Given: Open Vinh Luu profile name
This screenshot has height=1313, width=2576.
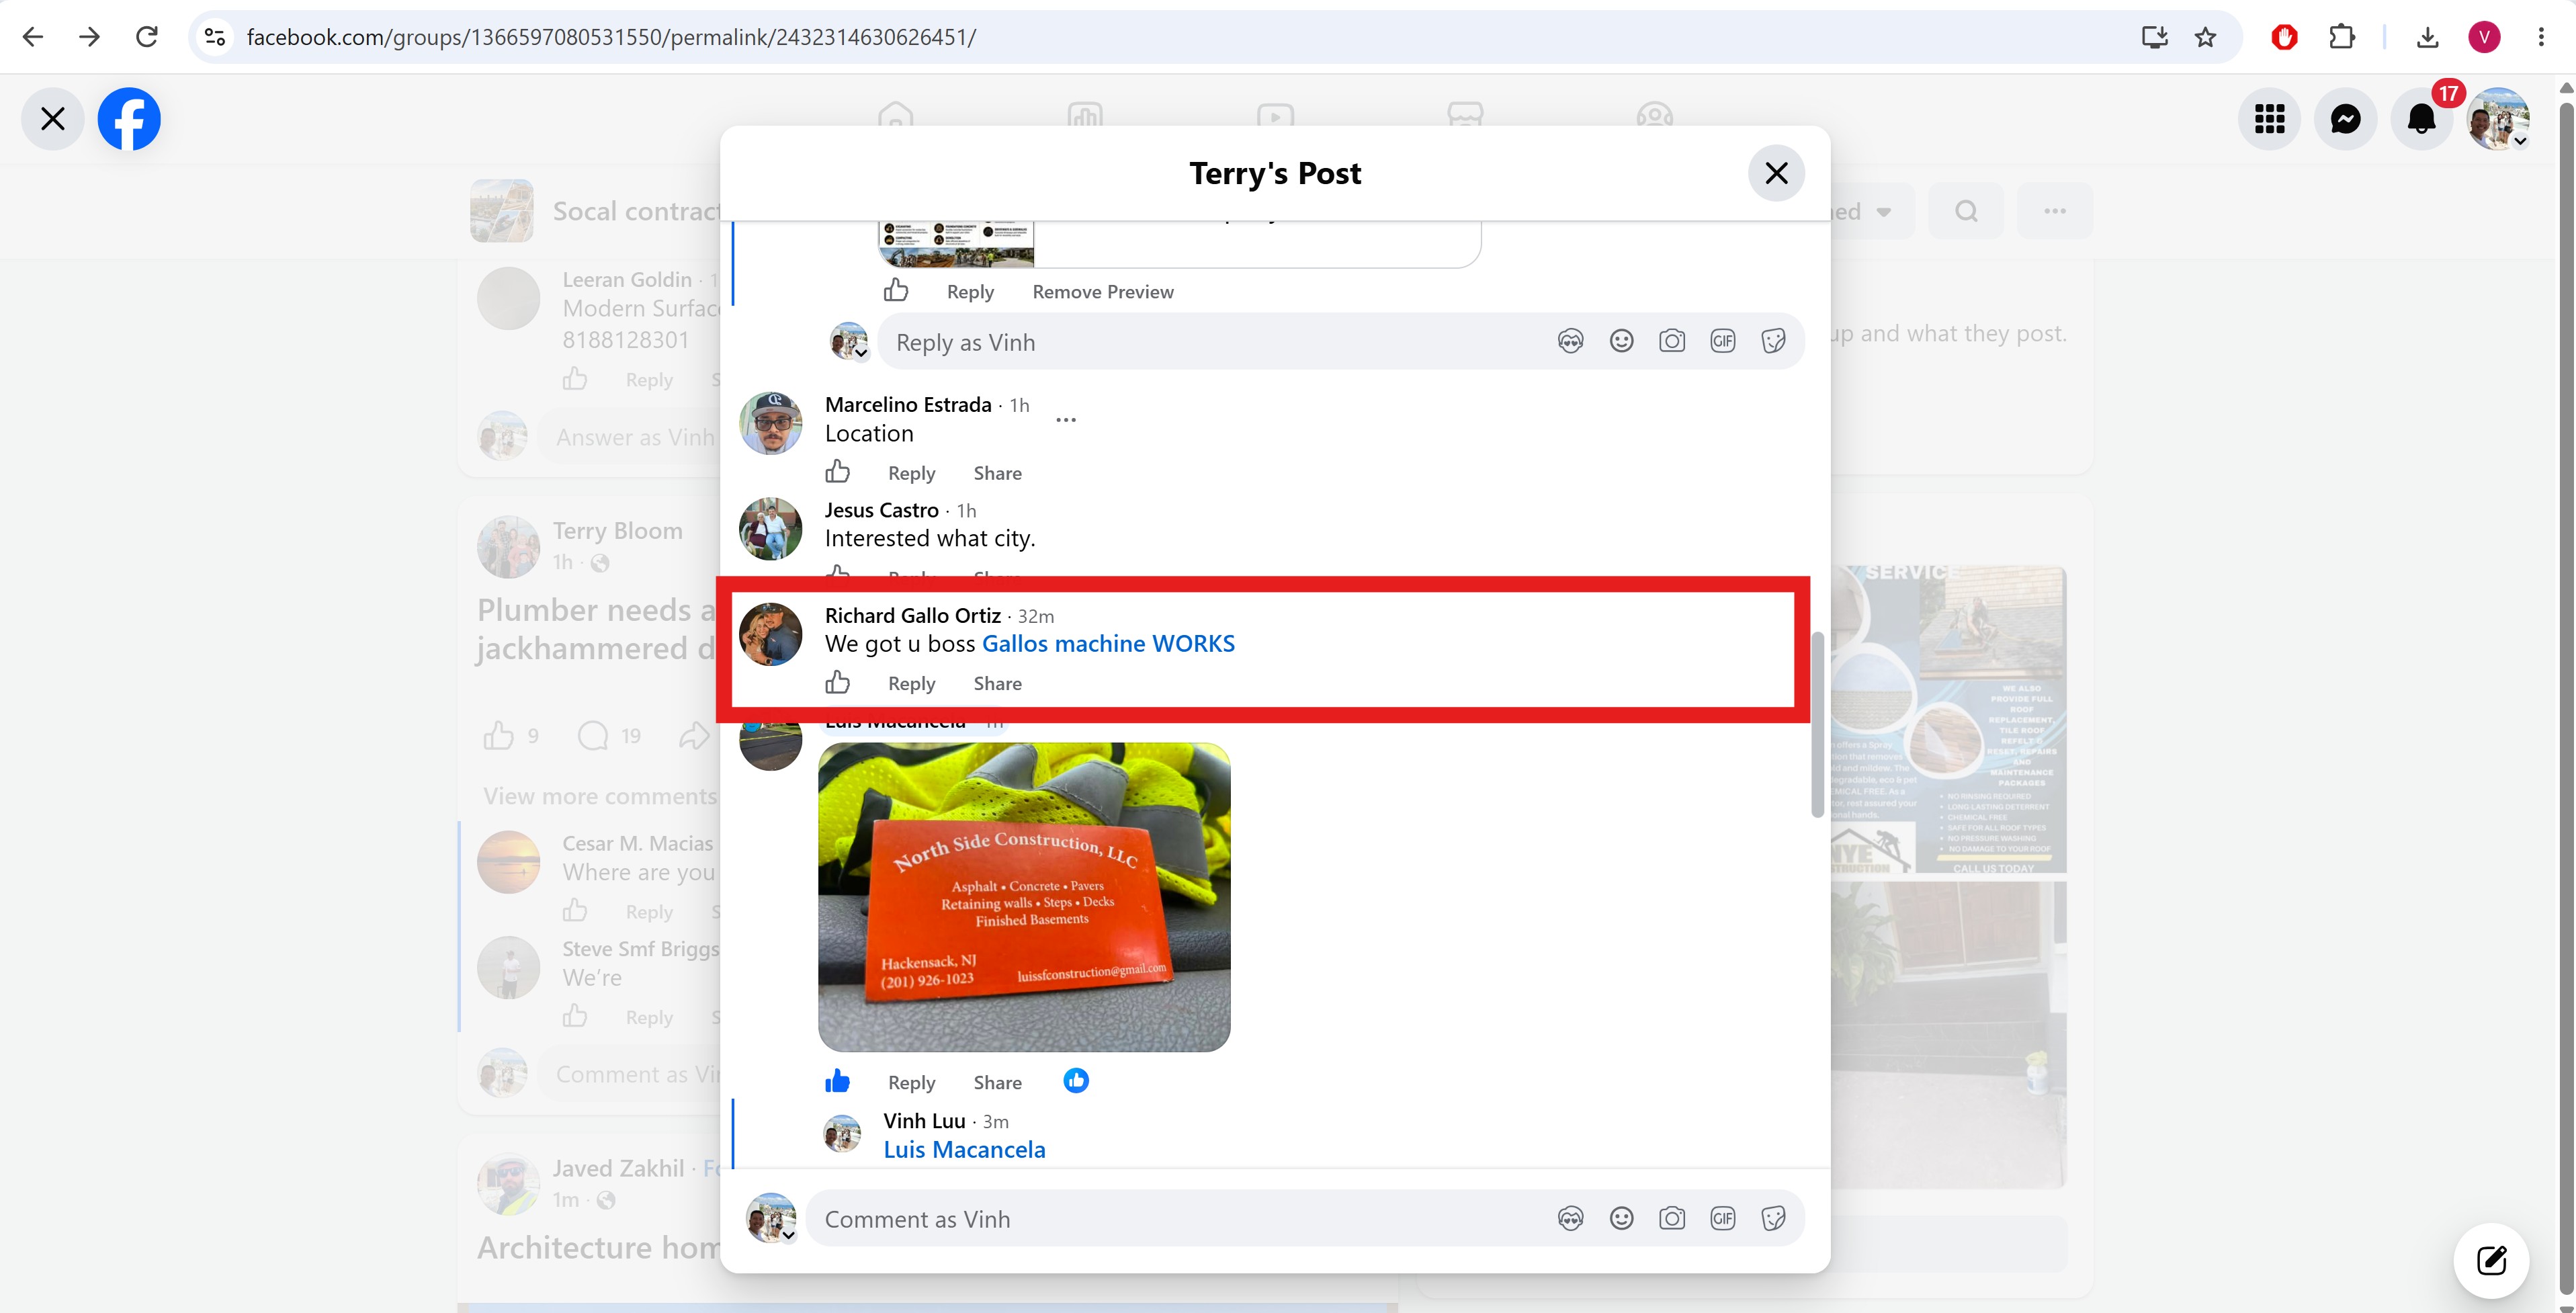Looking at the screenshot, I should (x=924, y=1121).
